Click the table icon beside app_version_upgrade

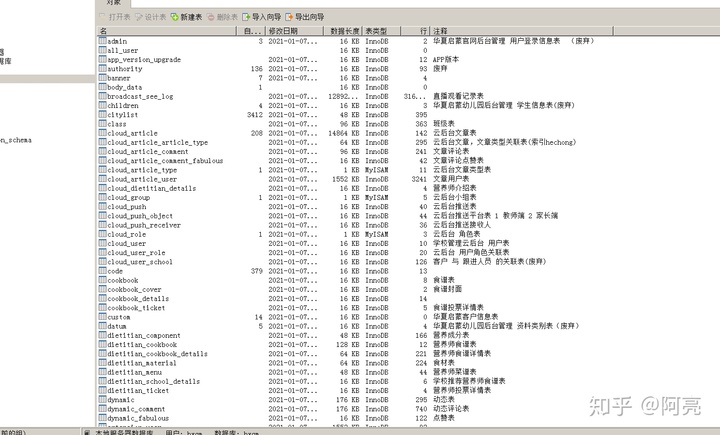coord(102,59)
